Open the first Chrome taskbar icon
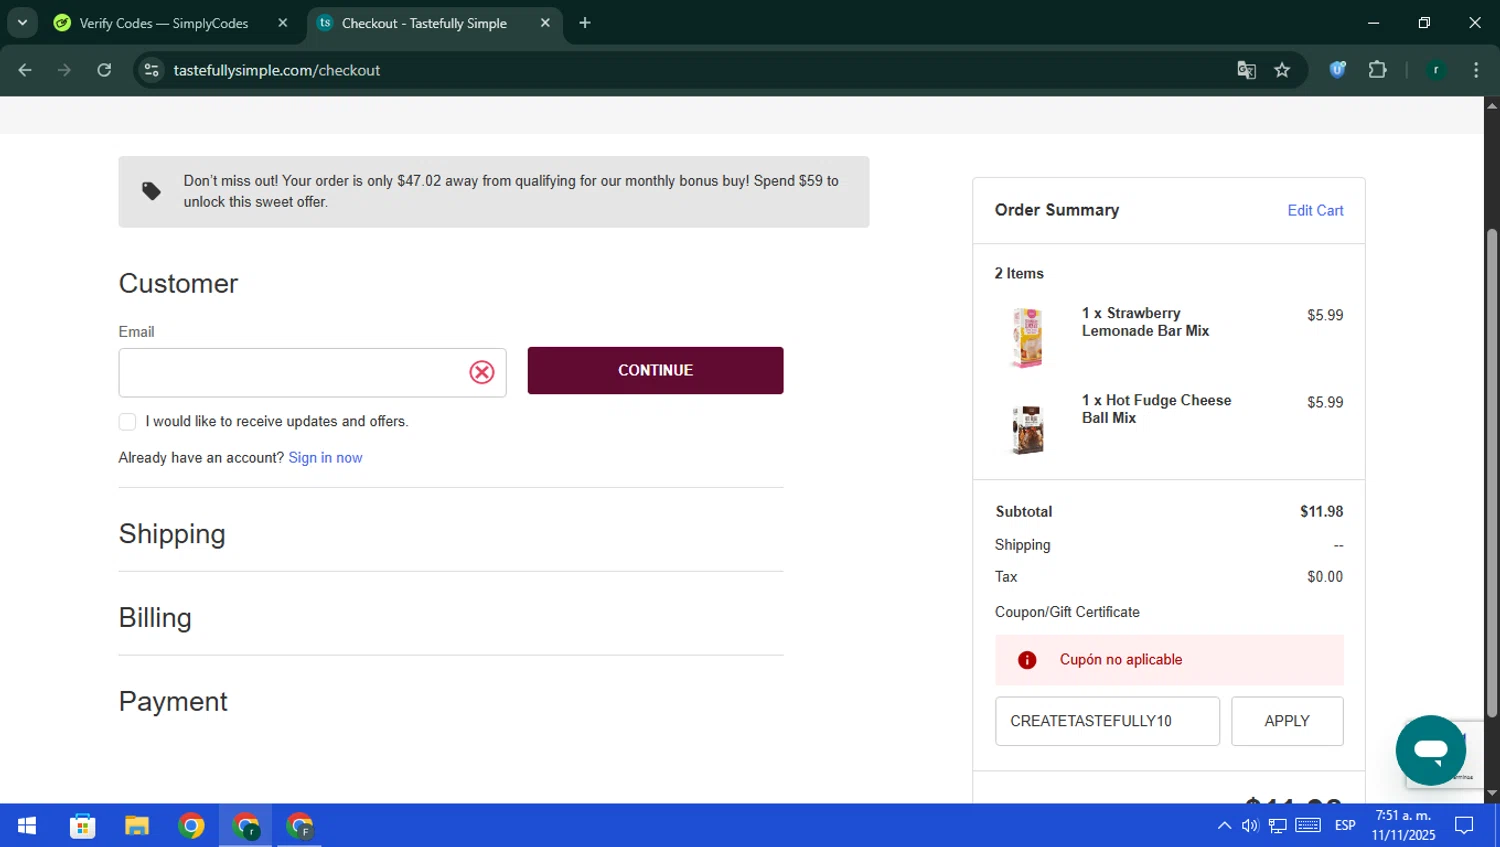Screen dimensions: 1500x847 [191, 826]
